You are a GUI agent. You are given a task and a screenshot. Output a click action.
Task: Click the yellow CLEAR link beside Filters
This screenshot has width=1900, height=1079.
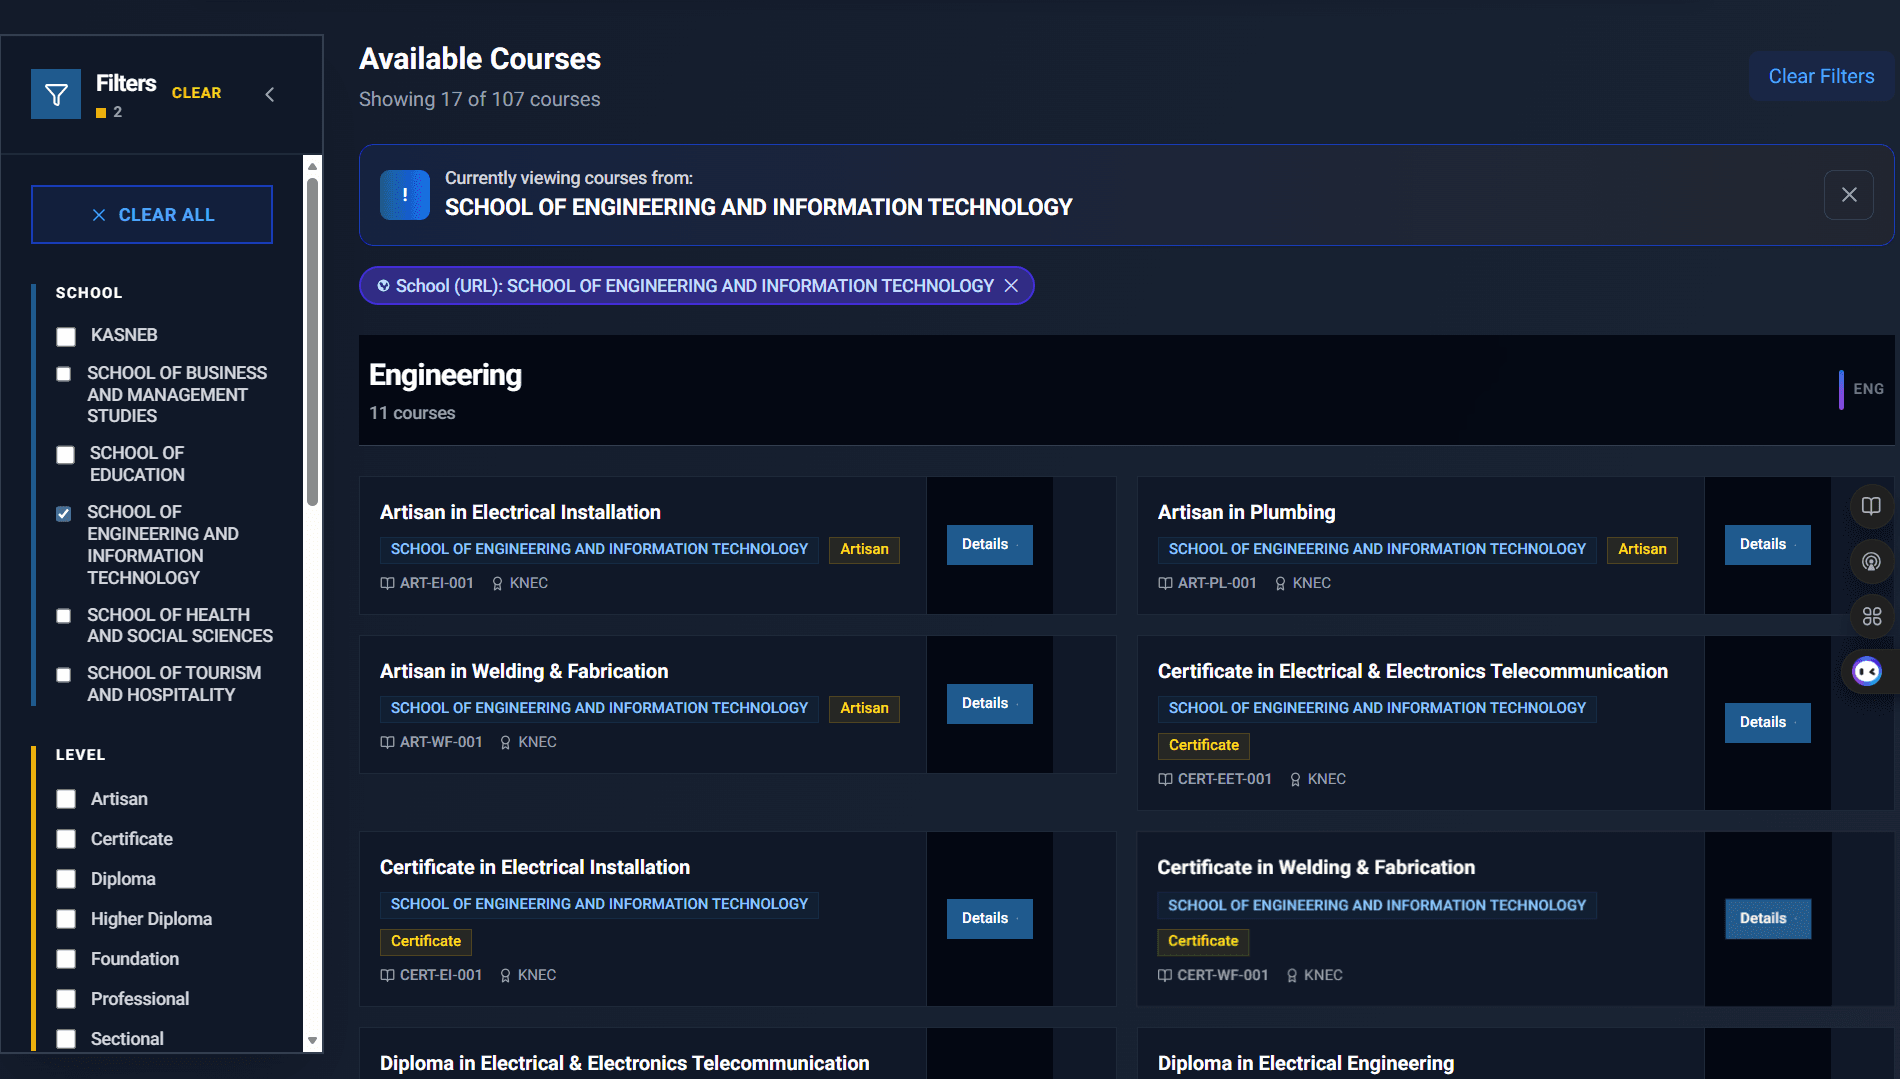[x=196, y=93]
